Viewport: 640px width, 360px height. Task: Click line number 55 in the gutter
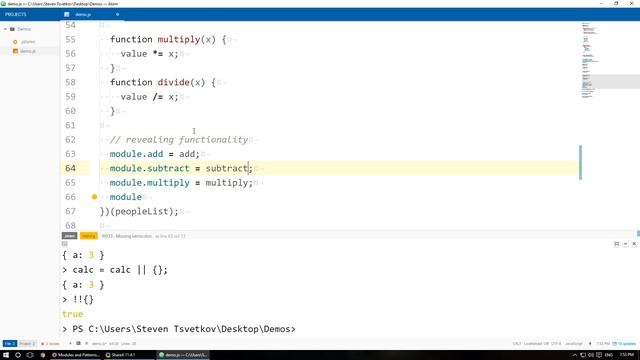pyautogui.click(x=70, y=39)
